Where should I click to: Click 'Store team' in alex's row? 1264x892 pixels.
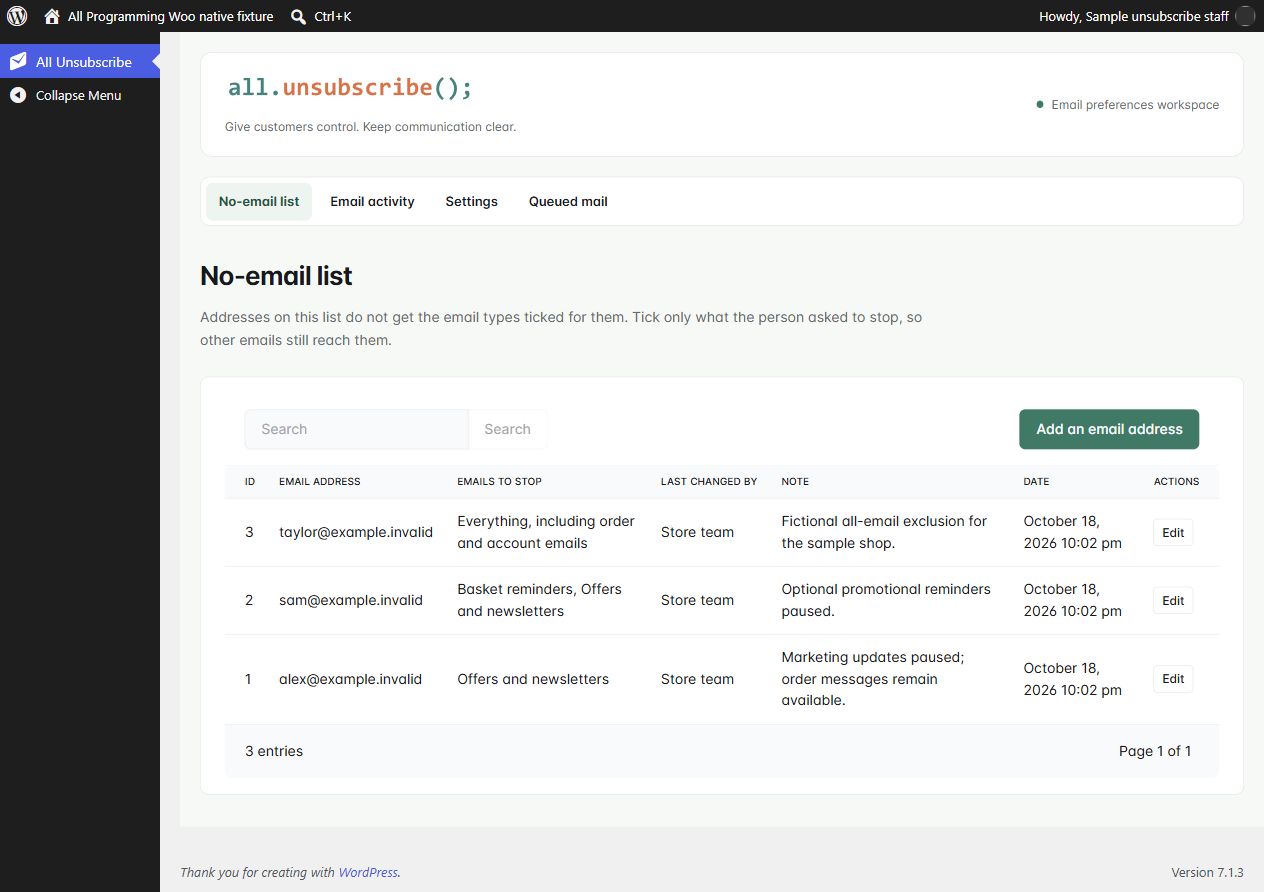click(x=697, y=679)
